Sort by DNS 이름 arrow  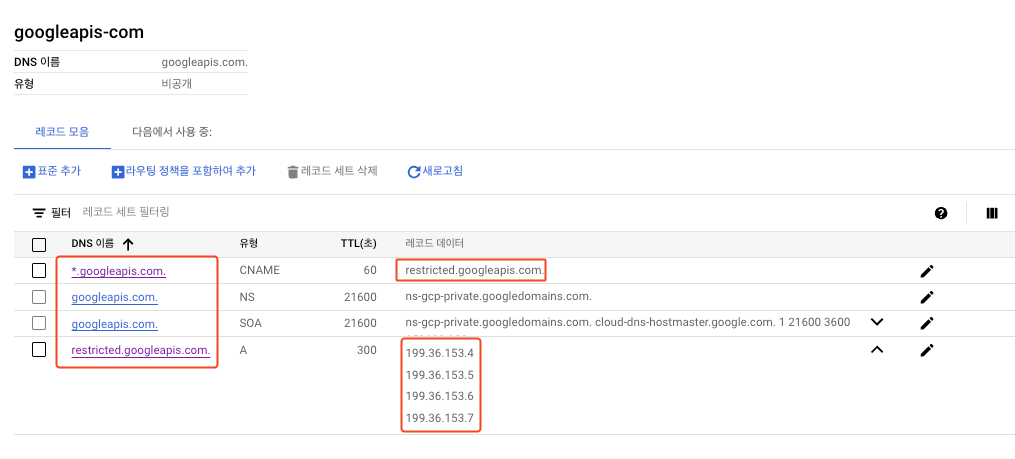(x=128, y=244)
